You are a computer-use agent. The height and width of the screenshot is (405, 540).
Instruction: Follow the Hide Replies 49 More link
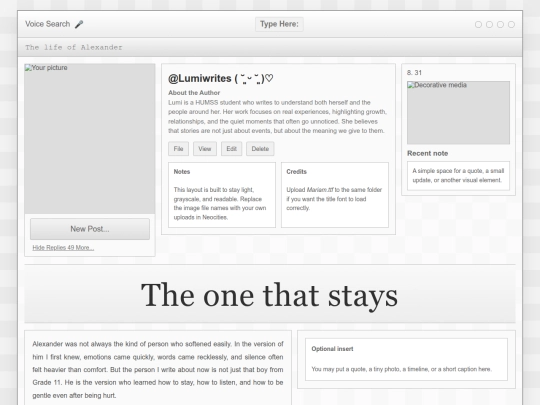pos(63,248)
